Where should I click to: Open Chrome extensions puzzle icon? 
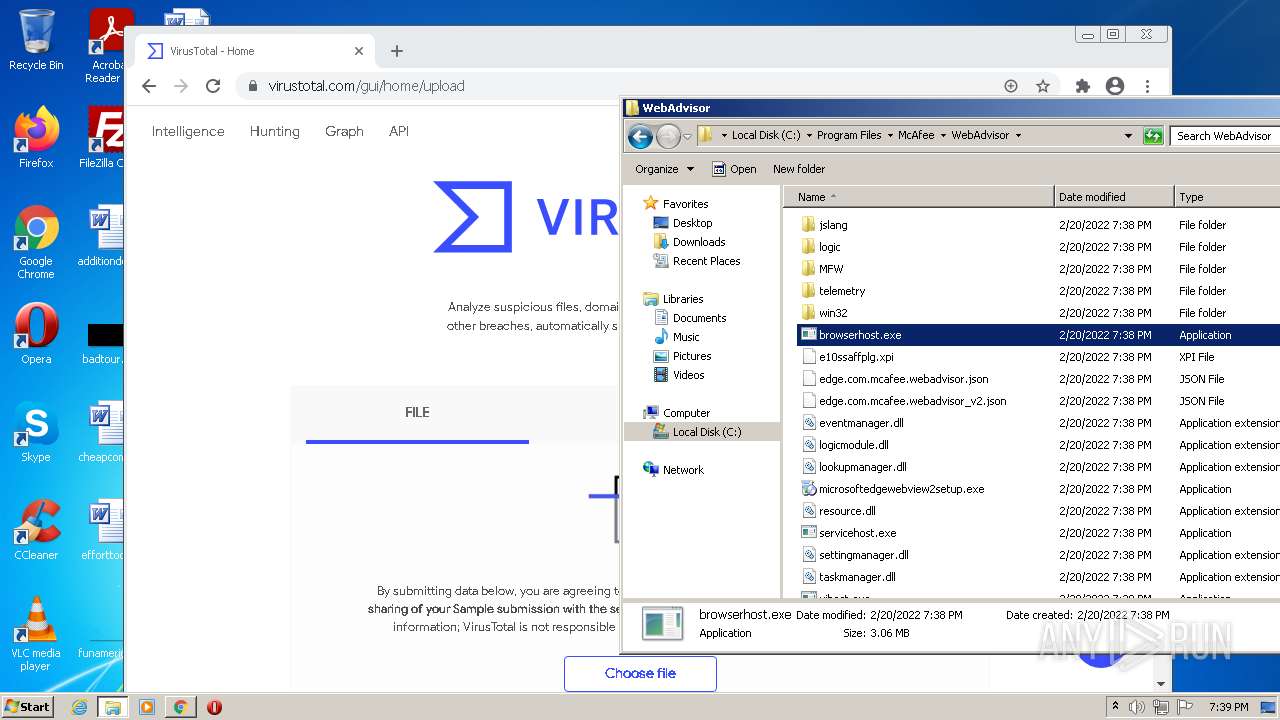[x=1082, y=86]
